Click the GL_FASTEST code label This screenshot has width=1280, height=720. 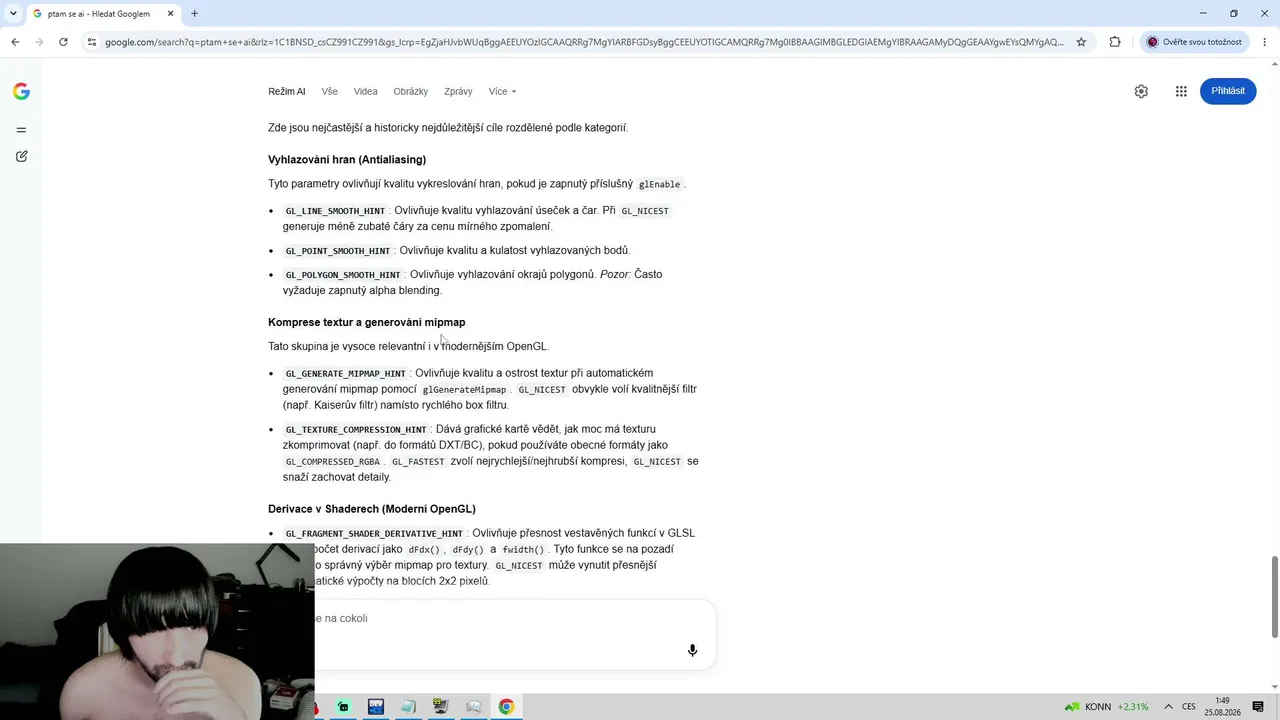click(418, 462)
